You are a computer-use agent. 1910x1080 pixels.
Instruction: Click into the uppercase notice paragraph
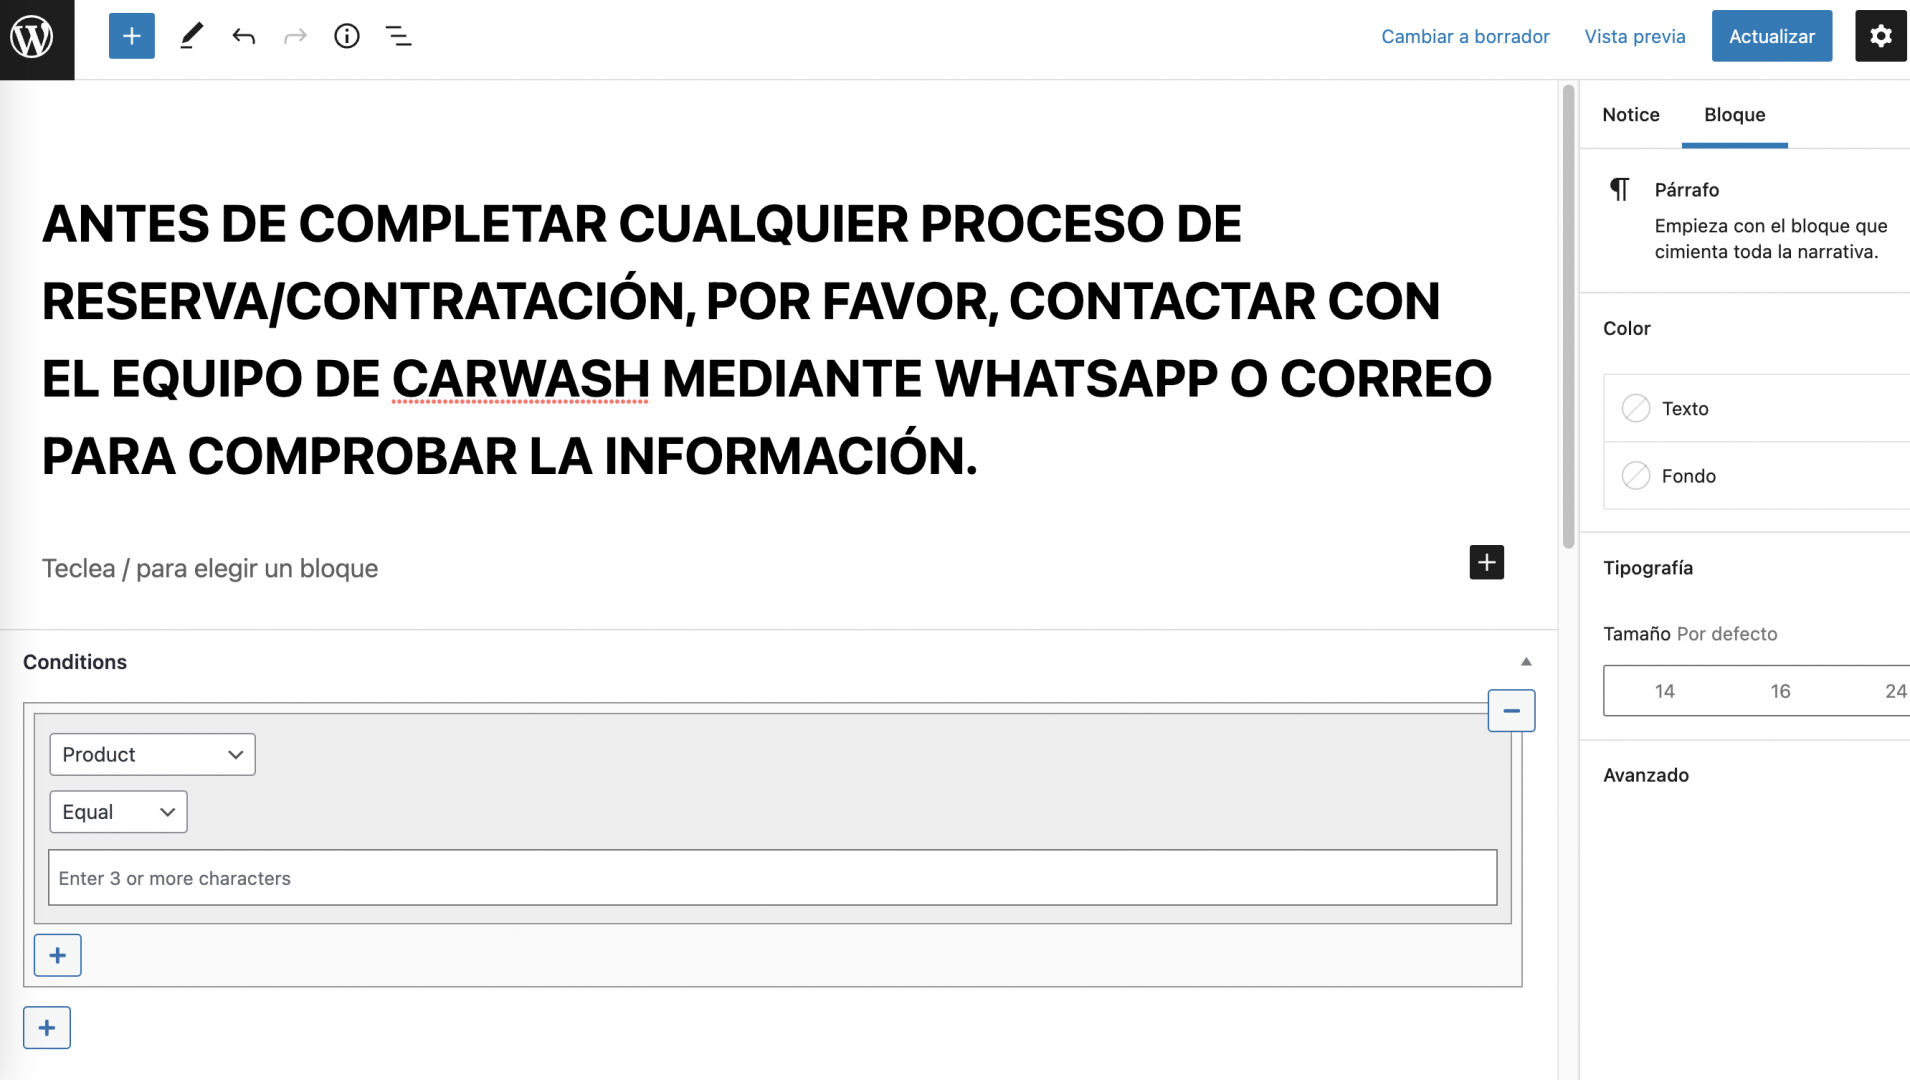coord(766,339)
